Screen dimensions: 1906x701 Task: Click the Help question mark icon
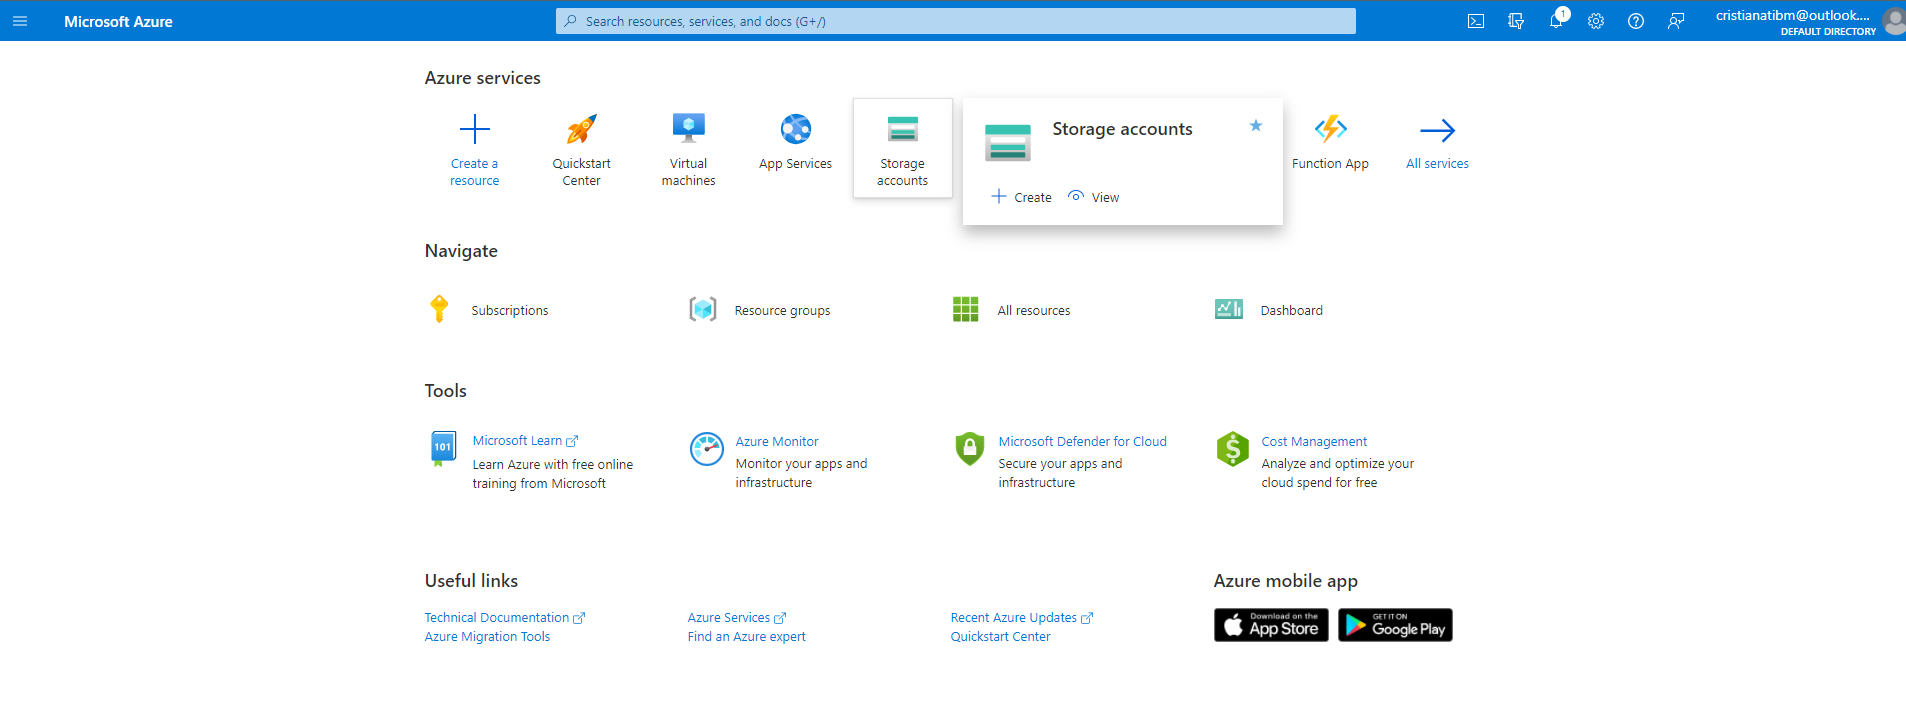(1636, 21)
